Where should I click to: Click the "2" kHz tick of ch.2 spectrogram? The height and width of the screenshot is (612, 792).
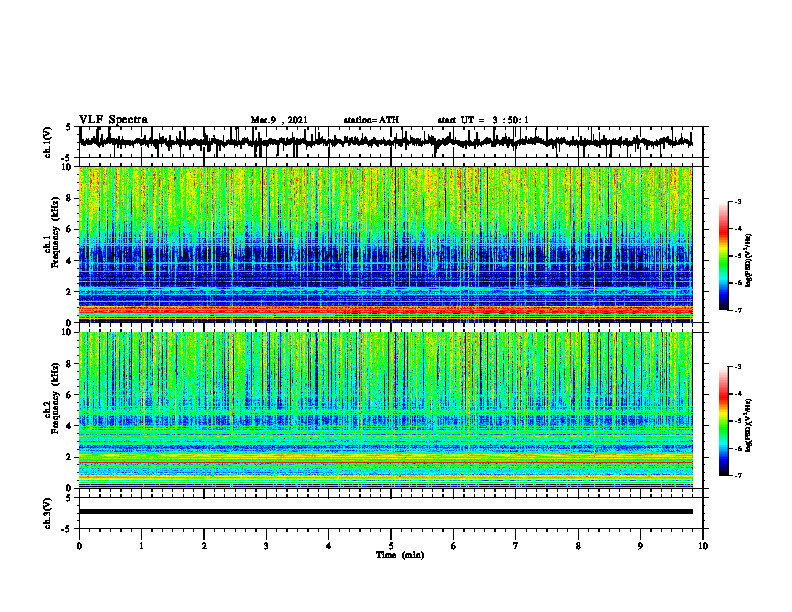click(x=70, y=457)
